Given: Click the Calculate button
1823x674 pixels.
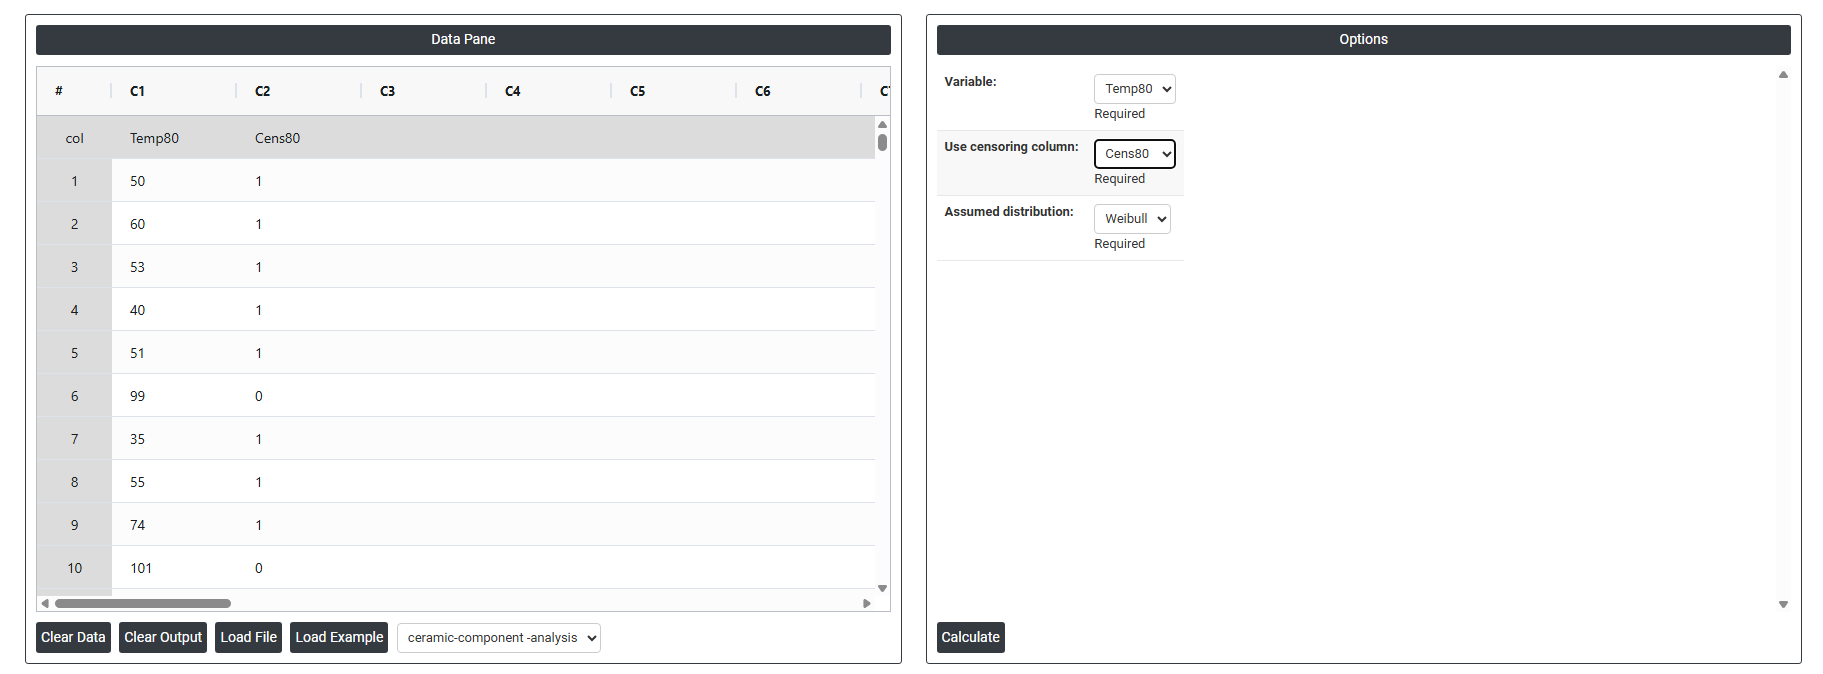Looking at the screenshot, I should coord(970,637).
